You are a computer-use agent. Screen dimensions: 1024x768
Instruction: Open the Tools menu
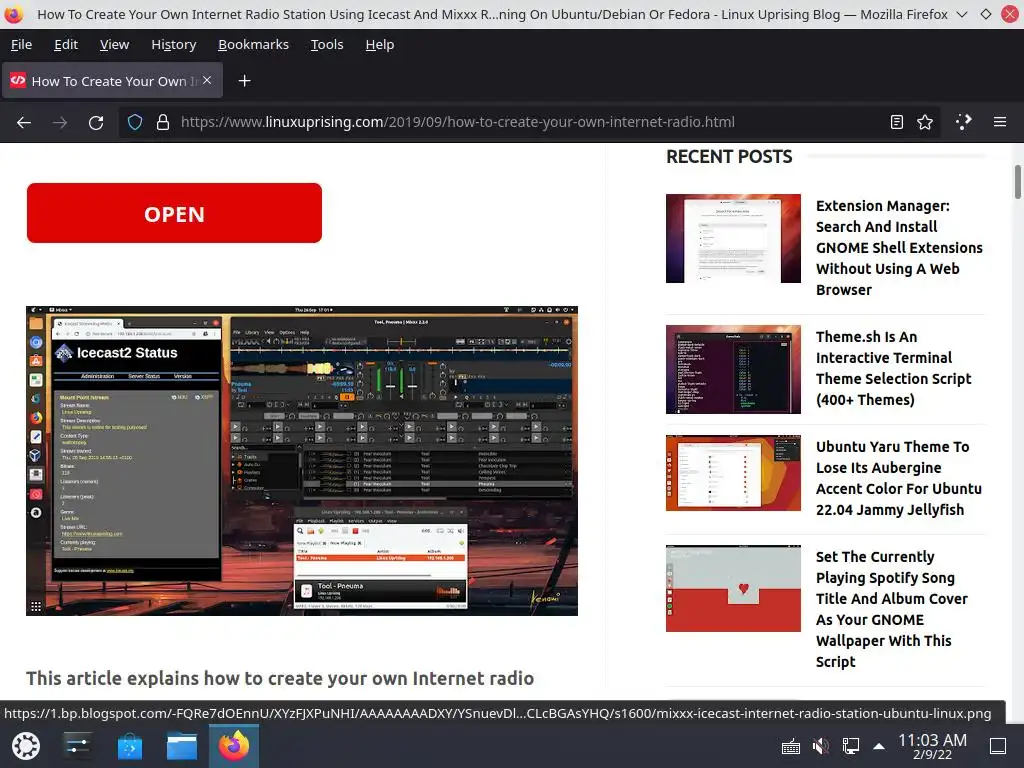[327, 44]
